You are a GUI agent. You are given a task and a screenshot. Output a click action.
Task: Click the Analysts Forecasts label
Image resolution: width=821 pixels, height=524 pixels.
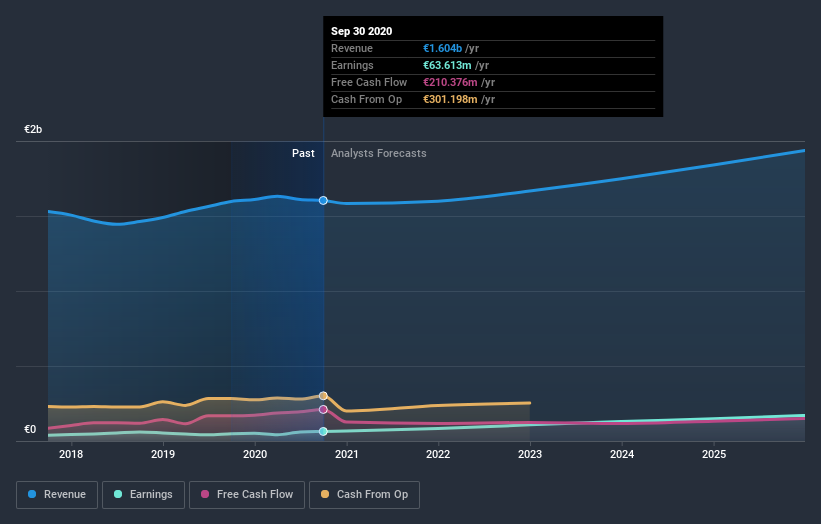tap(379, 153)
